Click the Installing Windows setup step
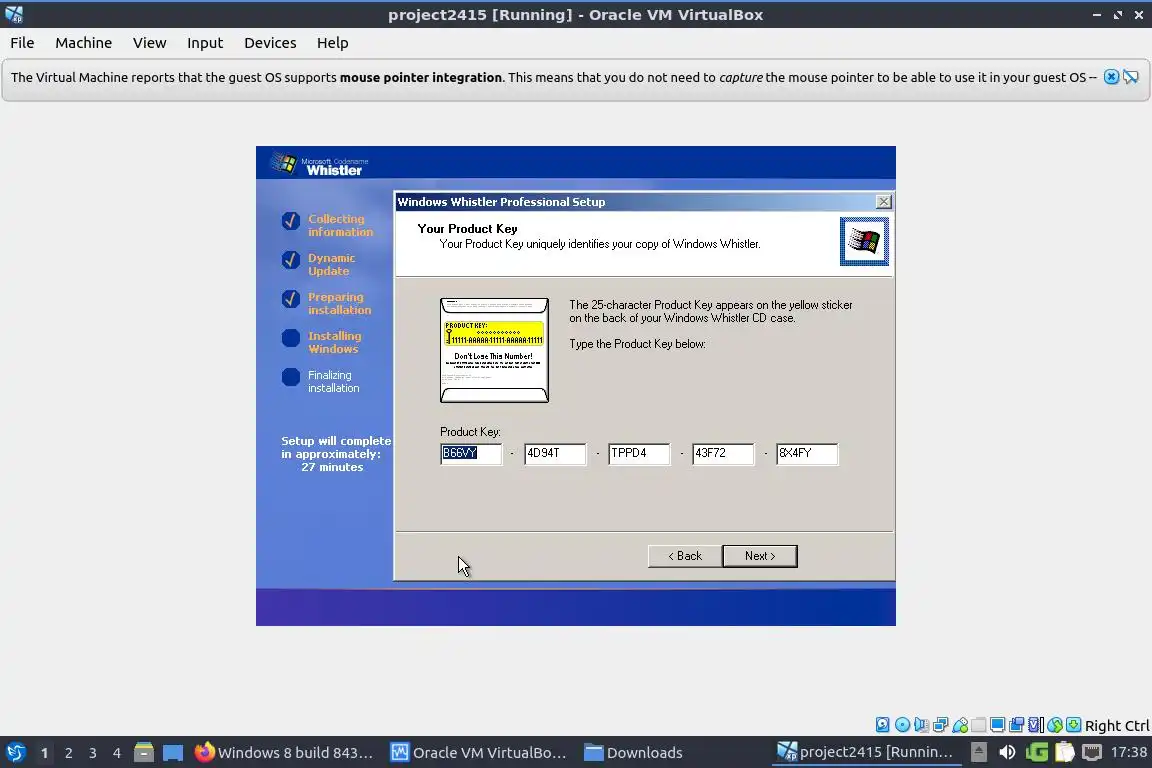Viewport: 1152px width, 768px height. point(334,342)
